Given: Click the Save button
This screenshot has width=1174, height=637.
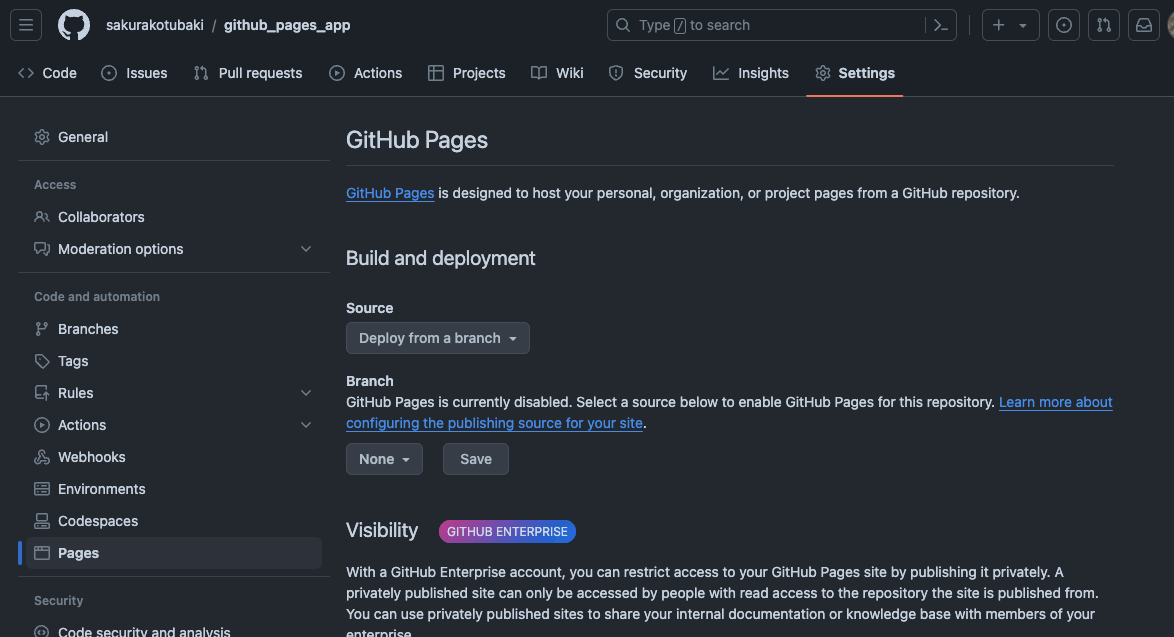Looking at the screenshot, I should (x=475, y=459).
